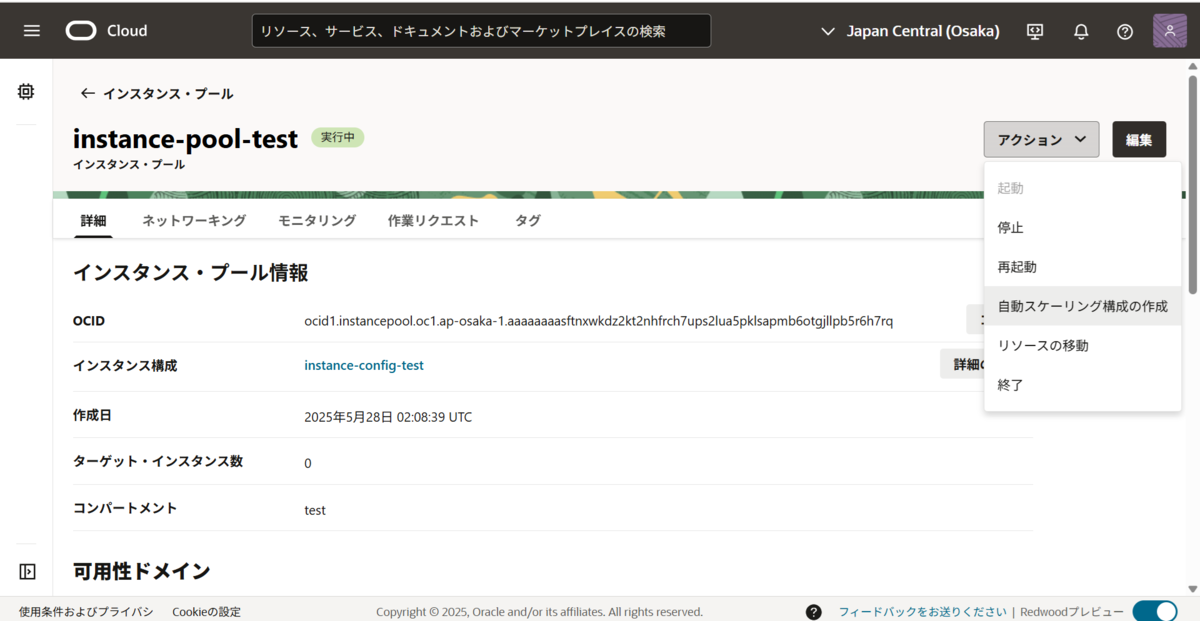Screen dimensions: 1200x621
Task: Click the Redwoodプレビュー label text
Action: [1072, 612]
